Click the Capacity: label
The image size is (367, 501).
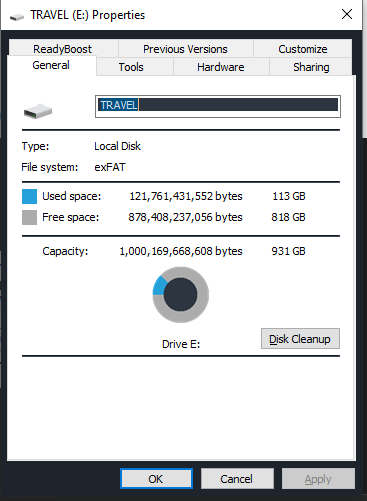(65, 251)
